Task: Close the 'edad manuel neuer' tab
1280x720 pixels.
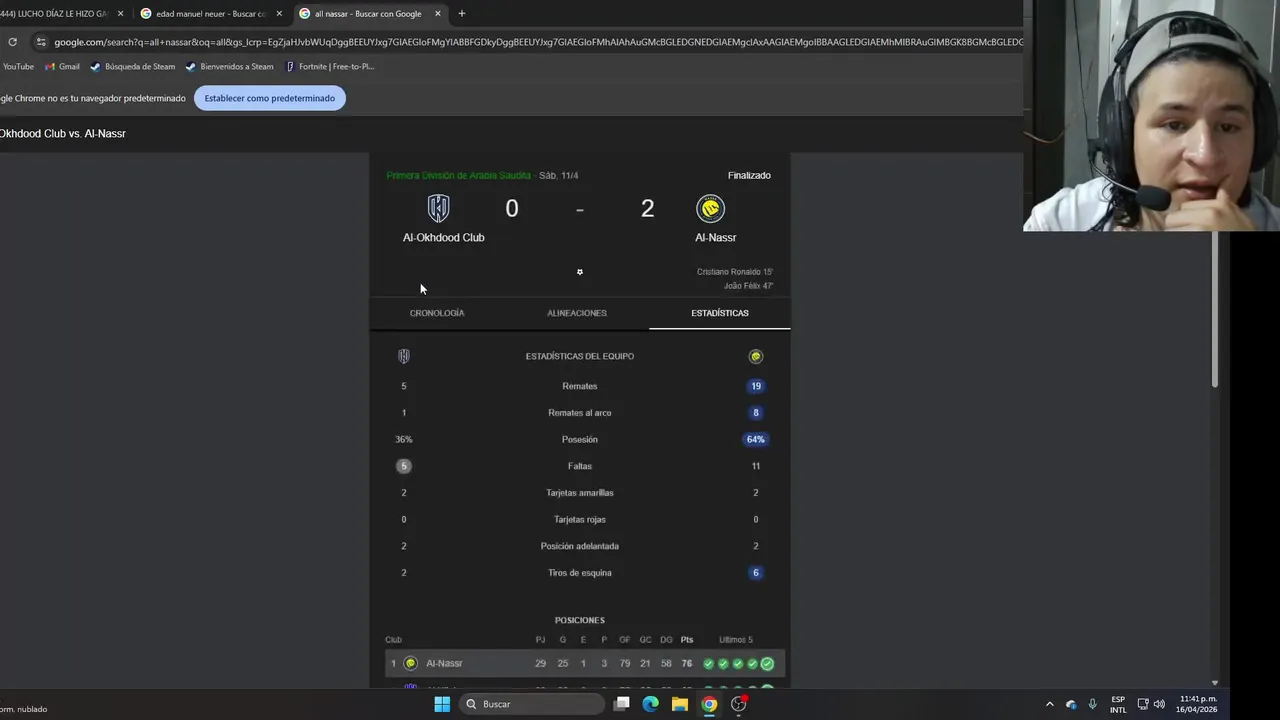Action: click(279, 14)
